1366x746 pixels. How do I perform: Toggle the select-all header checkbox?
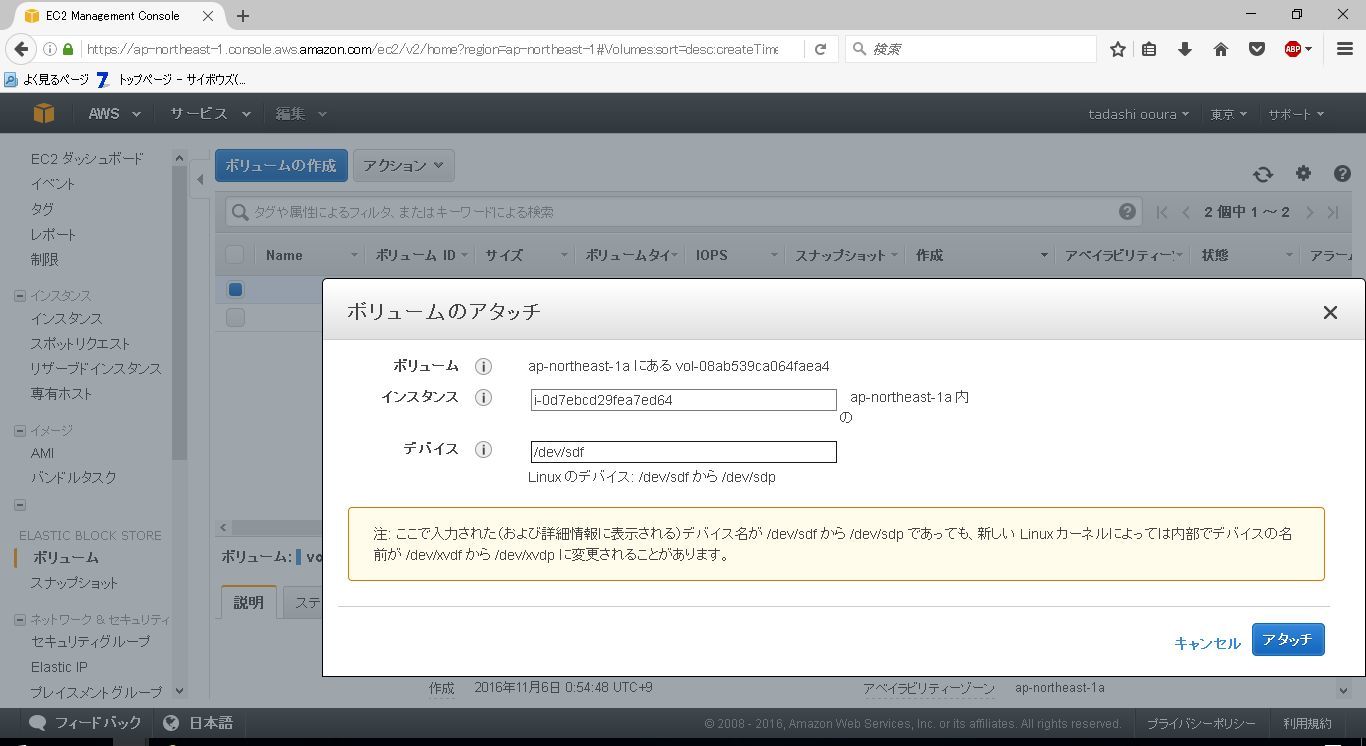pyautogui.click(x=235, y=255)
